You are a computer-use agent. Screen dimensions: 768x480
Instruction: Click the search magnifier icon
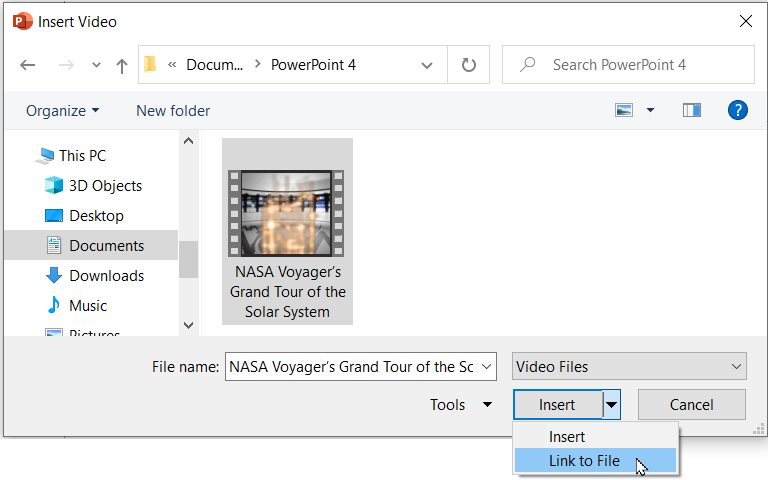528,65
